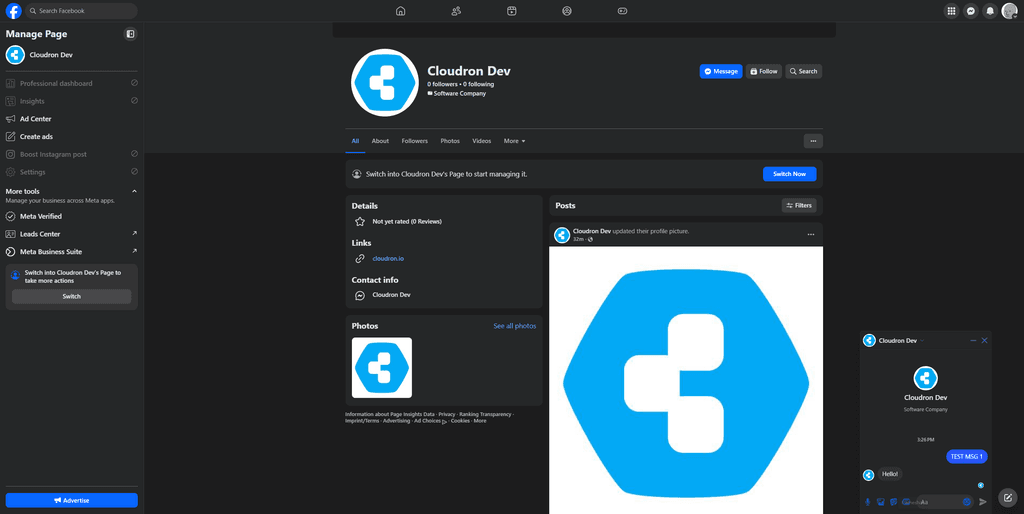Click the send message arrow in chat
Screen dimensions: 1024x514
(x=983, y=502)
